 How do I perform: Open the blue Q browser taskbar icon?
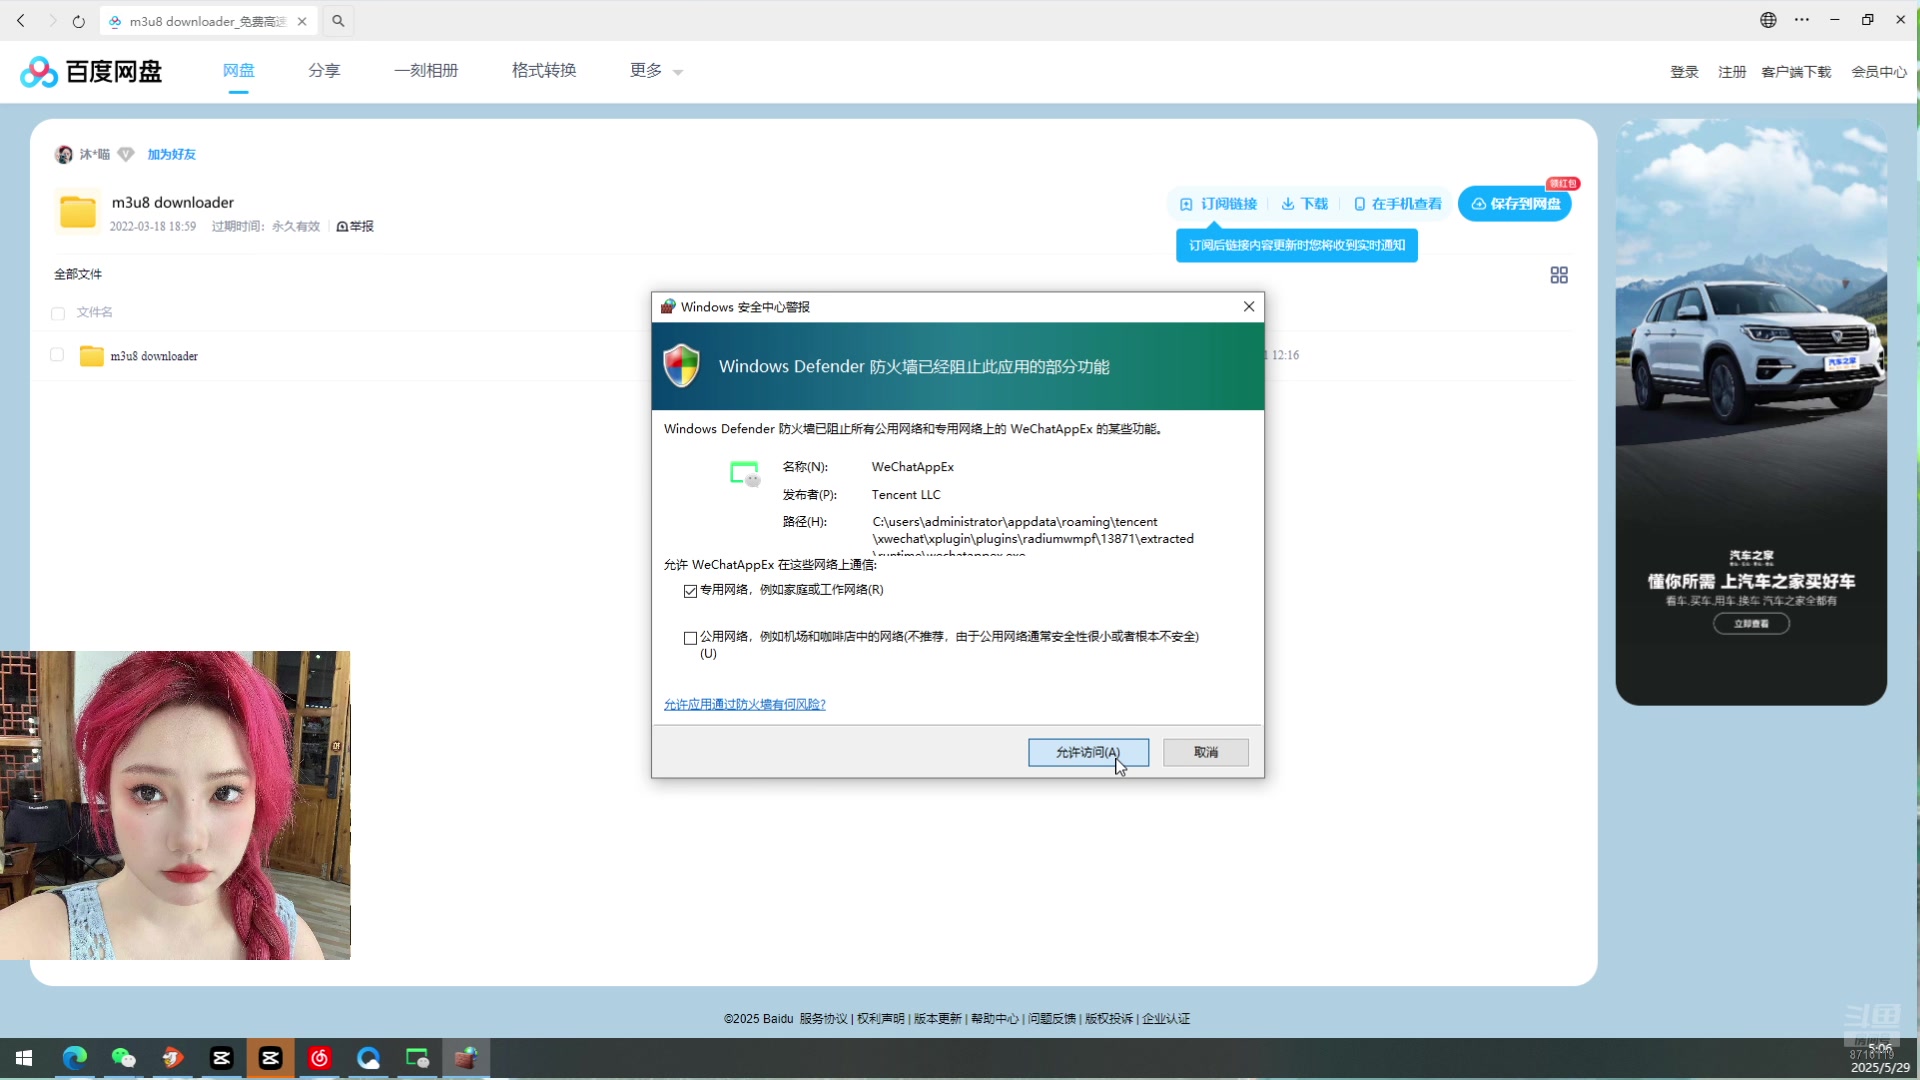pos(368,1058)
